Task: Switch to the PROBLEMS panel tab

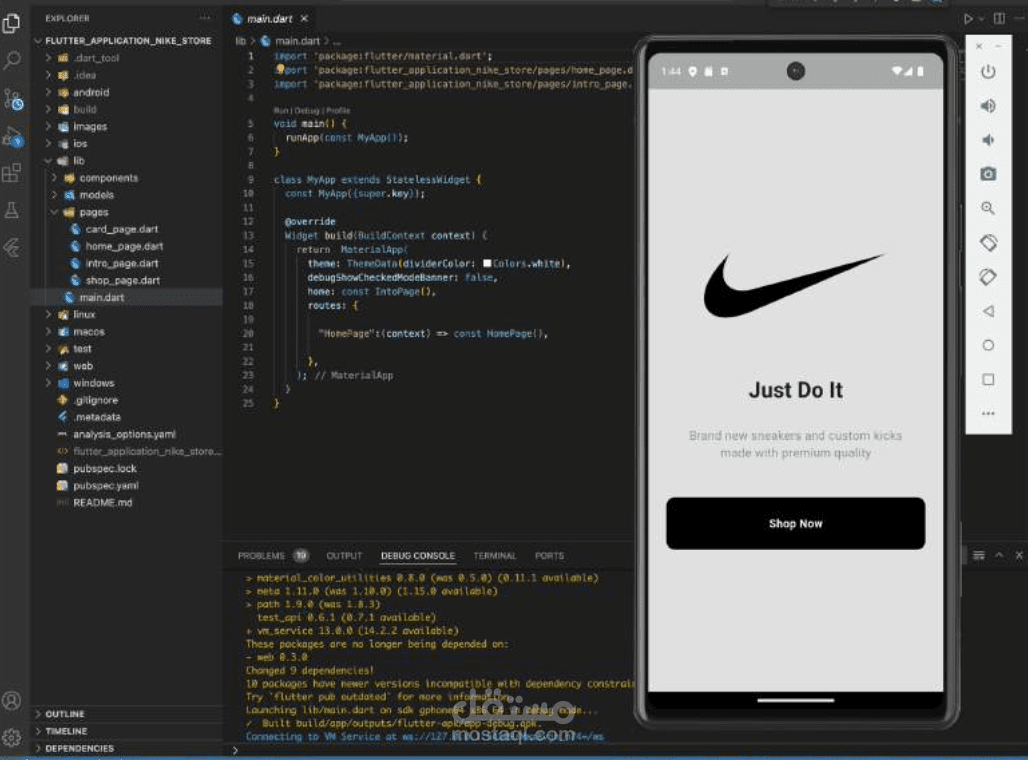Action: pos(262,555)
